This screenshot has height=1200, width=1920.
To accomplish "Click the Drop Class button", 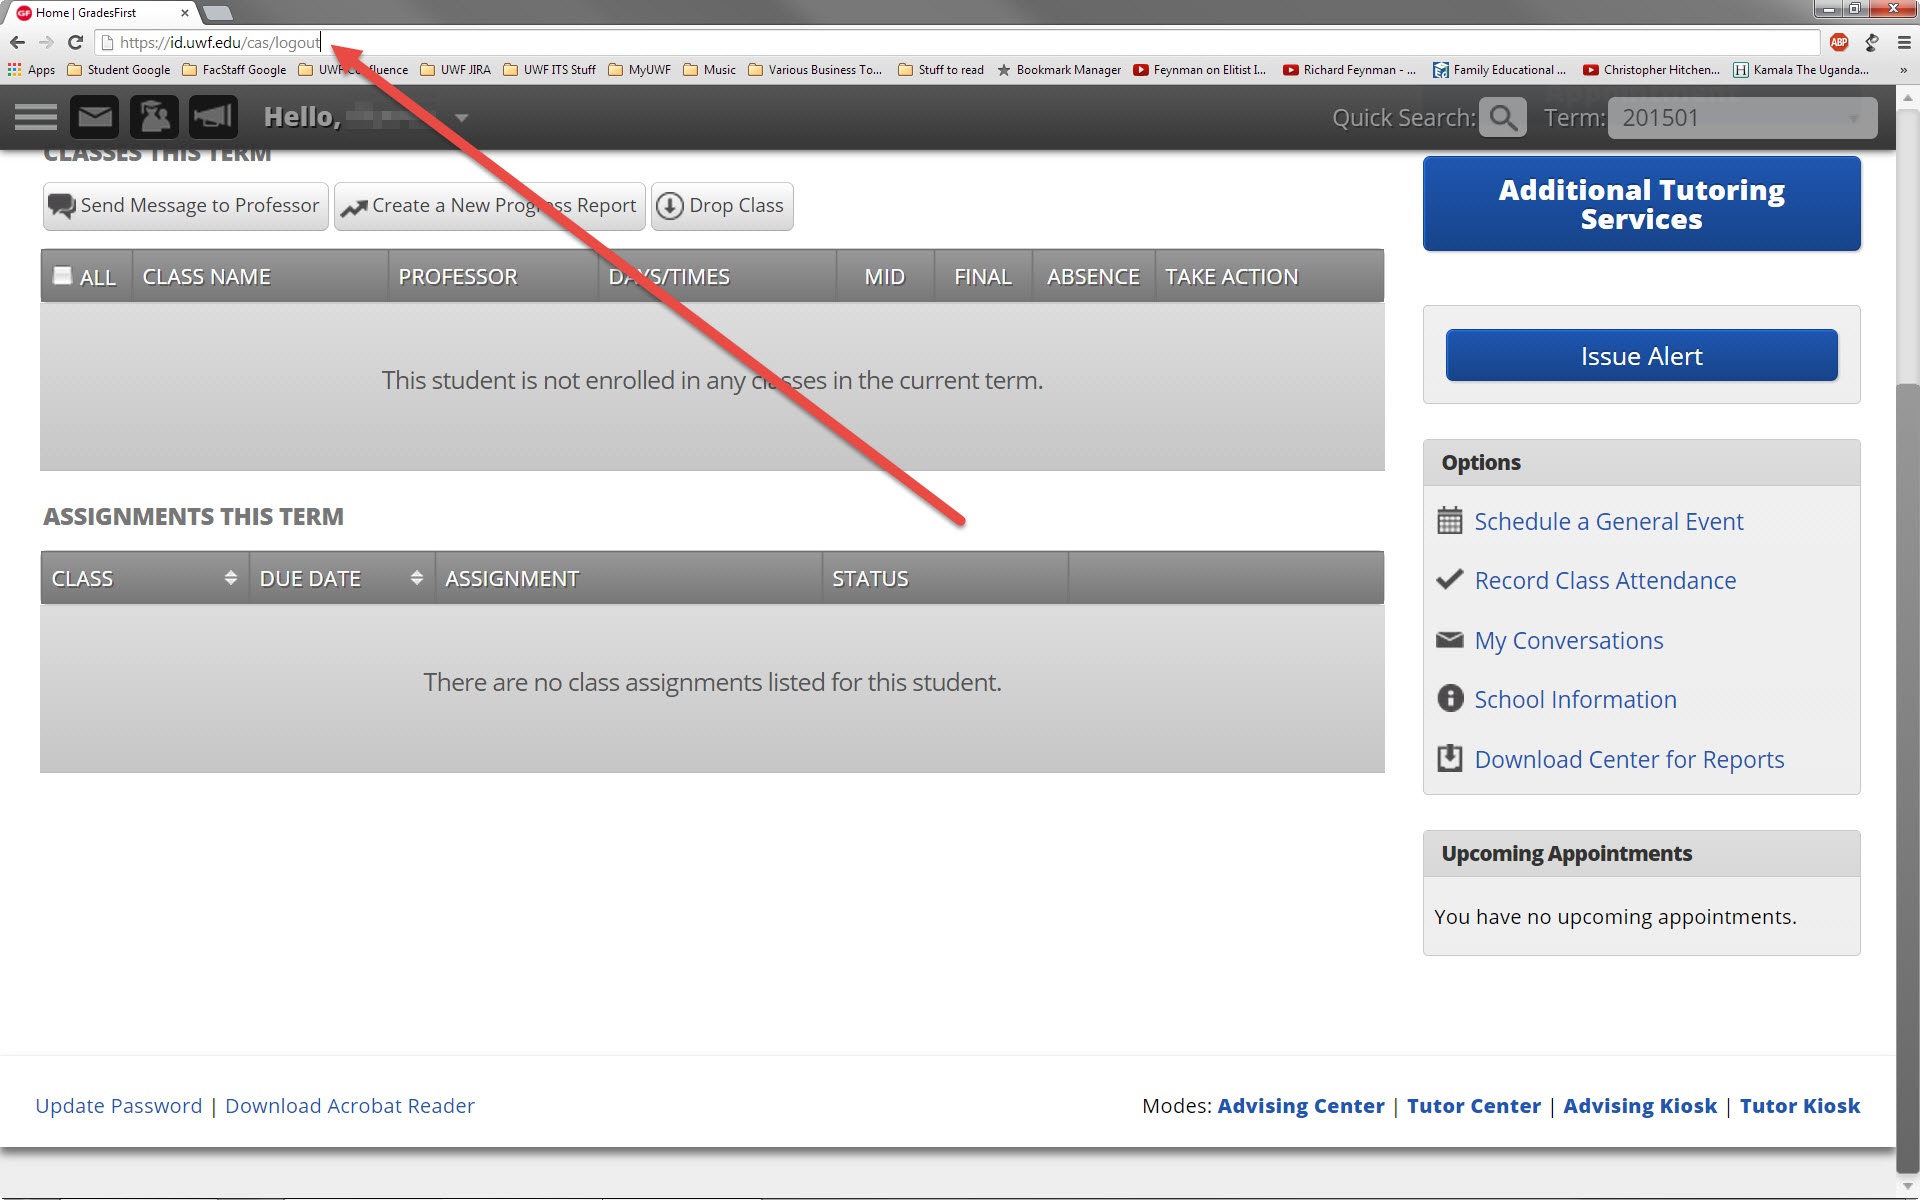I will (x=722, y=206).
